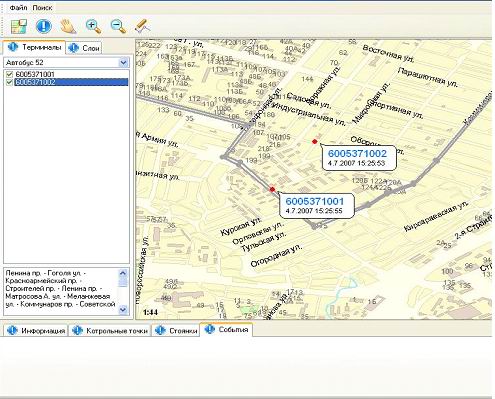Image resolution: width=495 pixels, height=399 pixels.
Task: Click route description scroll down arrow
Action: click(123, 310)
